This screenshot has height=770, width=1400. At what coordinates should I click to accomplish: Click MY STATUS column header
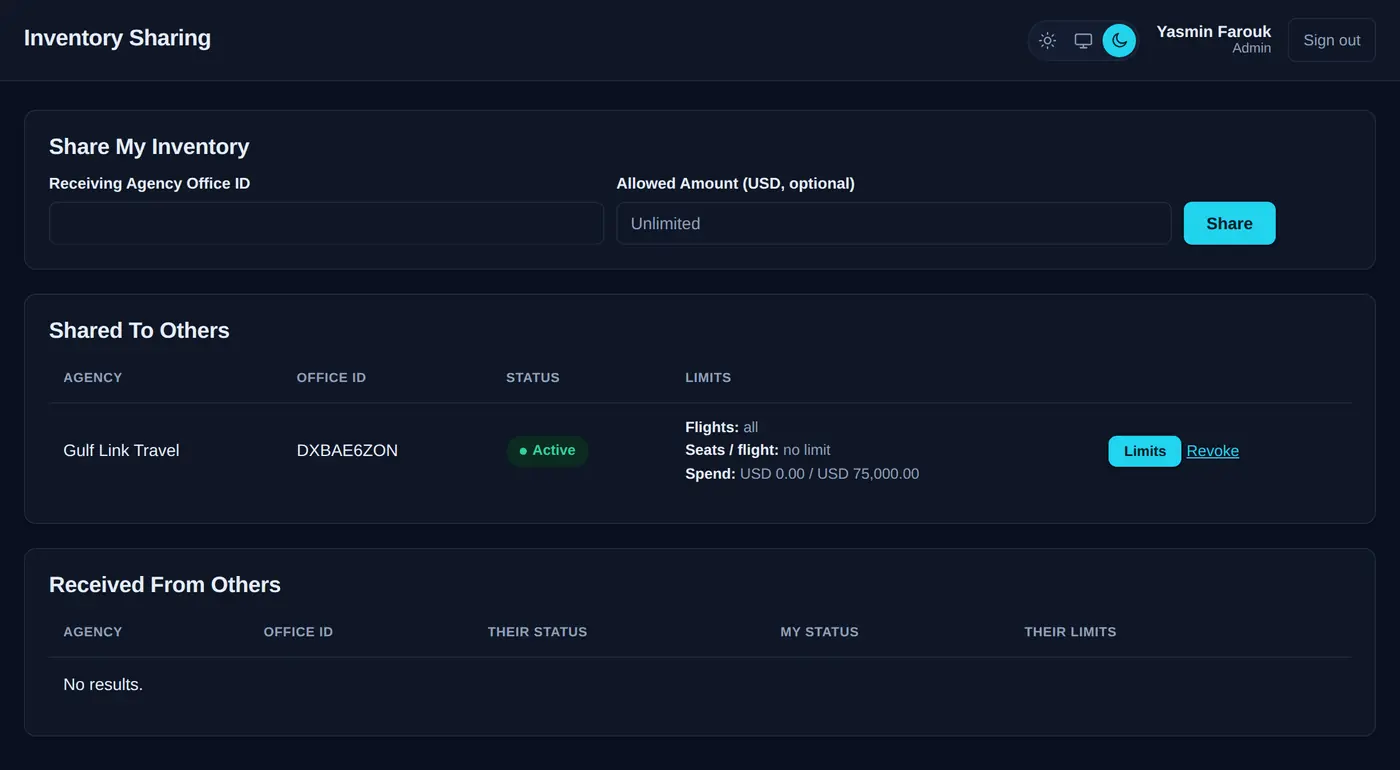[x=819, y=632]
